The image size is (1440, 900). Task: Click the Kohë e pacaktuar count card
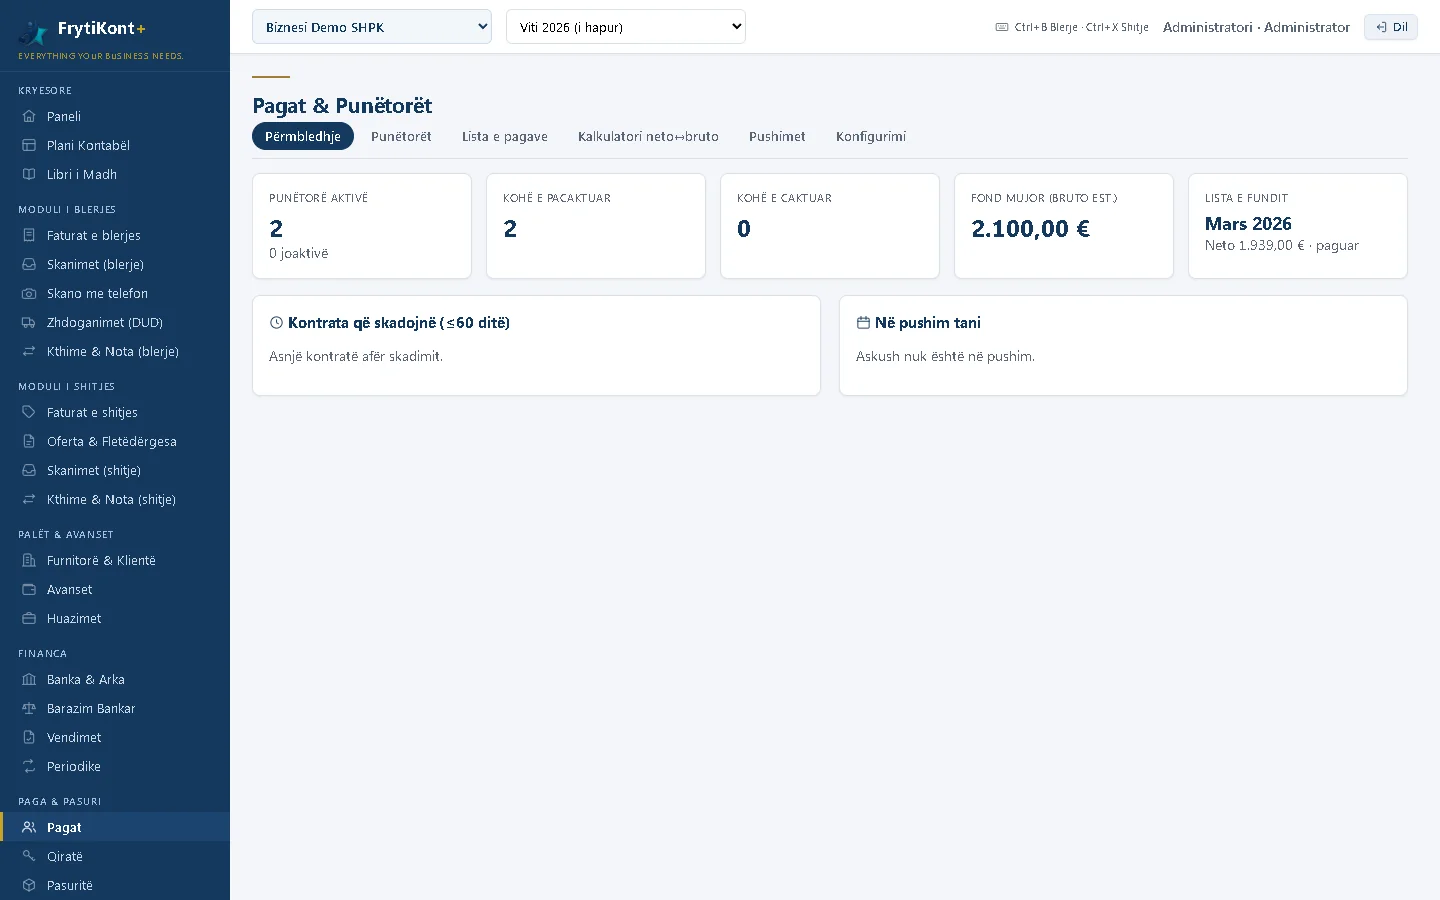coord(596,226)
